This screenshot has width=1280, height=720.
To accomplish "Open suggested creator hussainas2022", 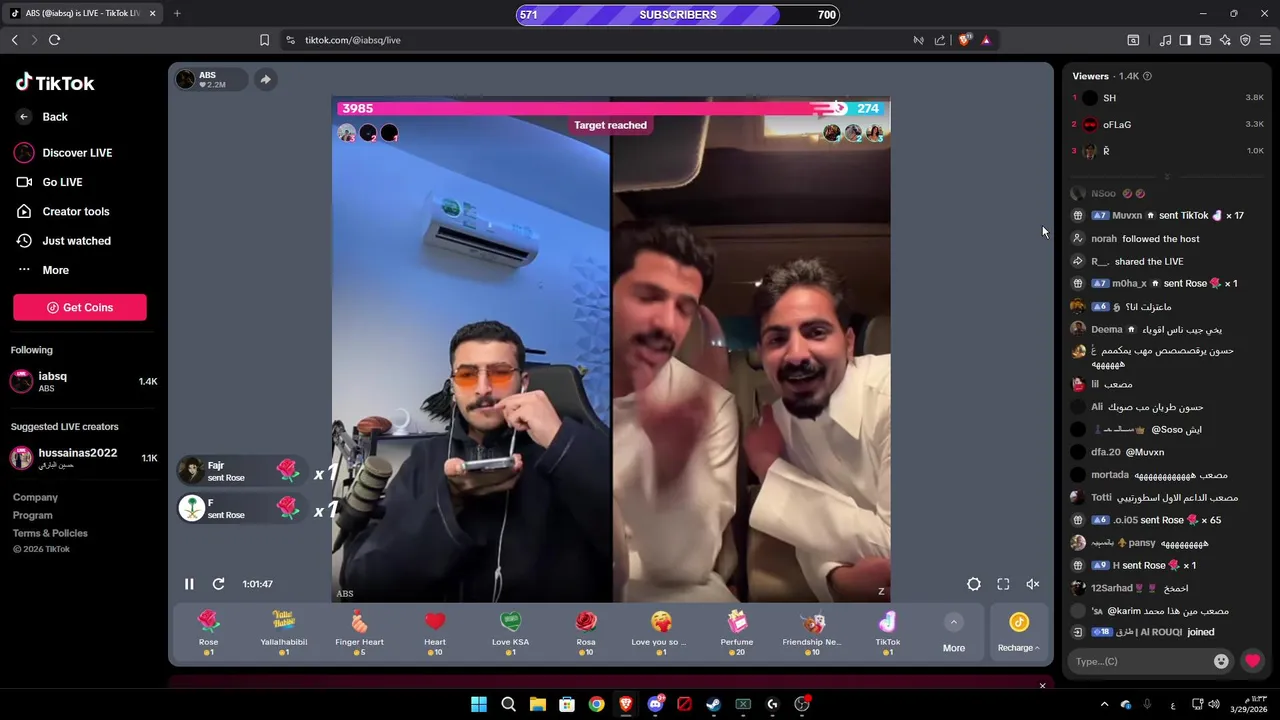I will point(84,458).
